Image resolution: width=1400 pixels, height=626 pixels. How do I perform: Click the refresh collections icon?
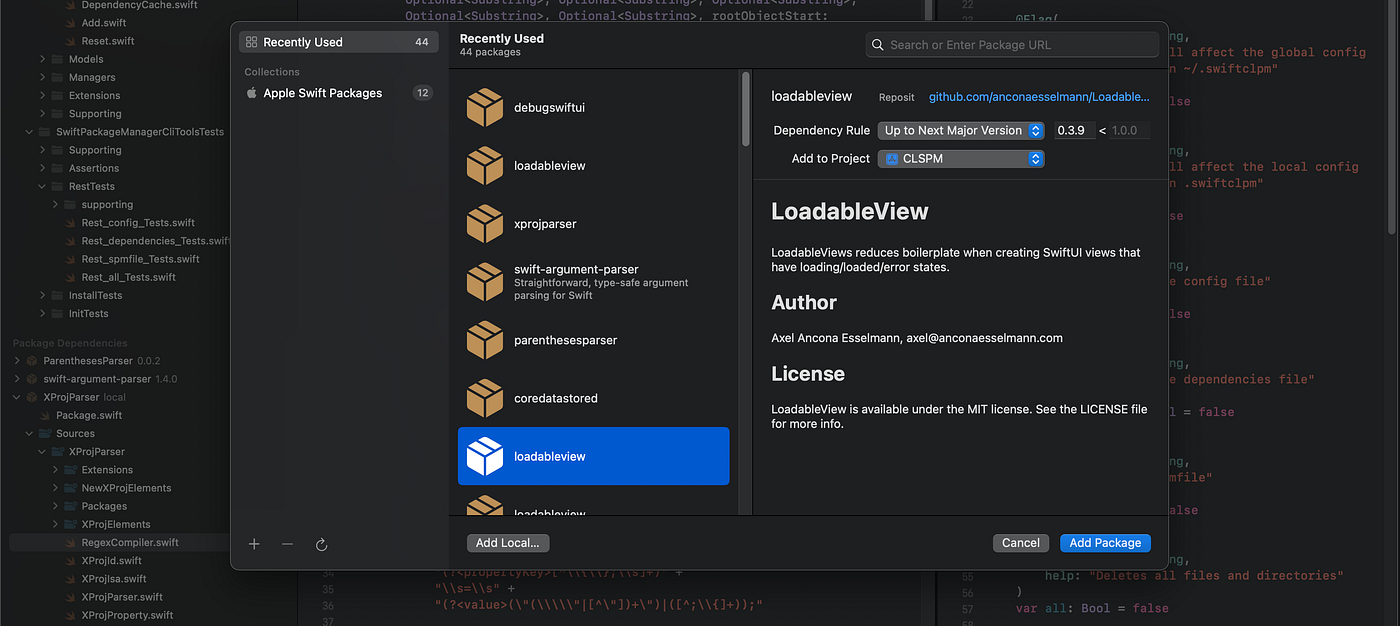321,544
